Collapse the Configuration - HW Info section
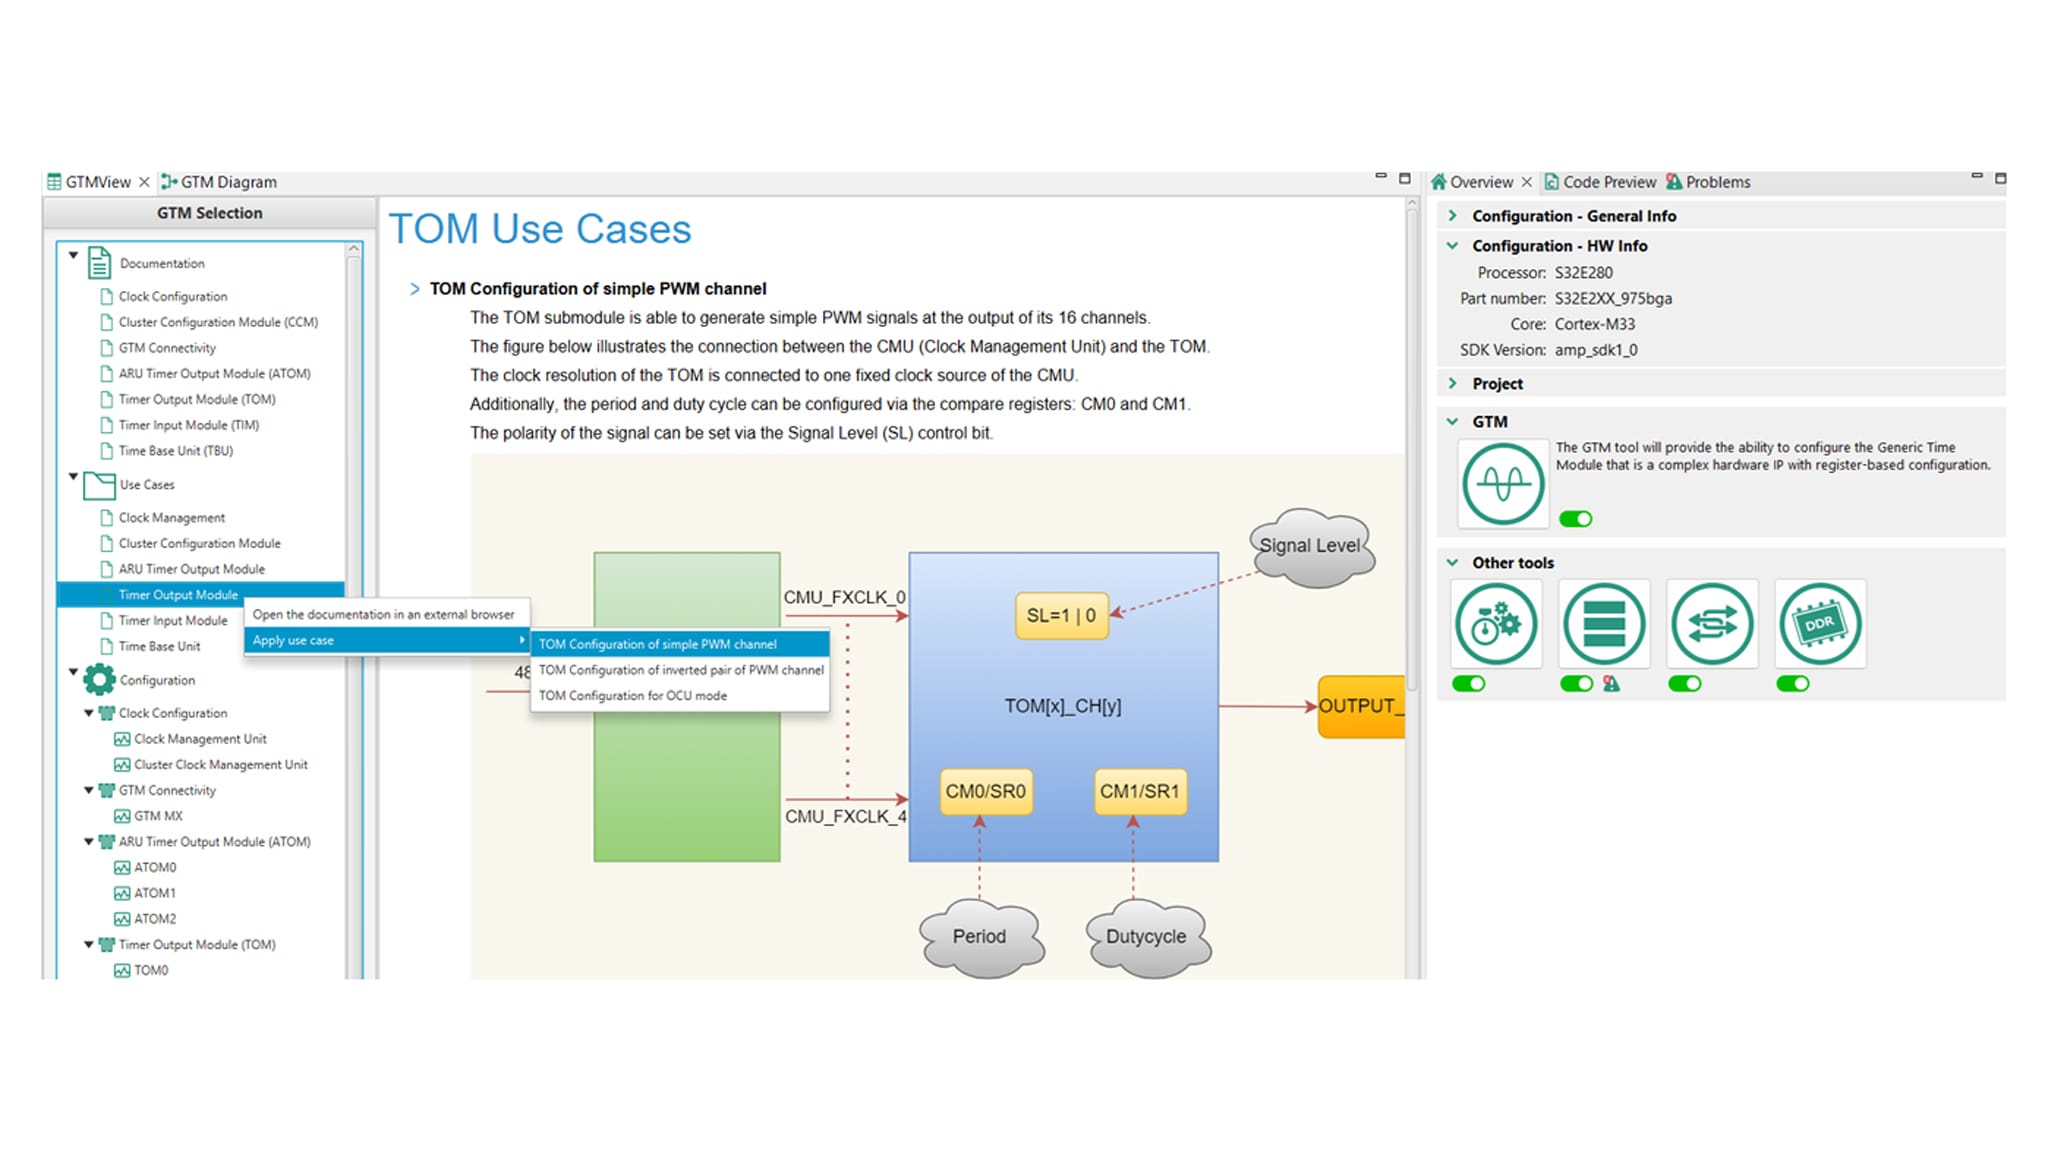 [x=1453, y=246]
